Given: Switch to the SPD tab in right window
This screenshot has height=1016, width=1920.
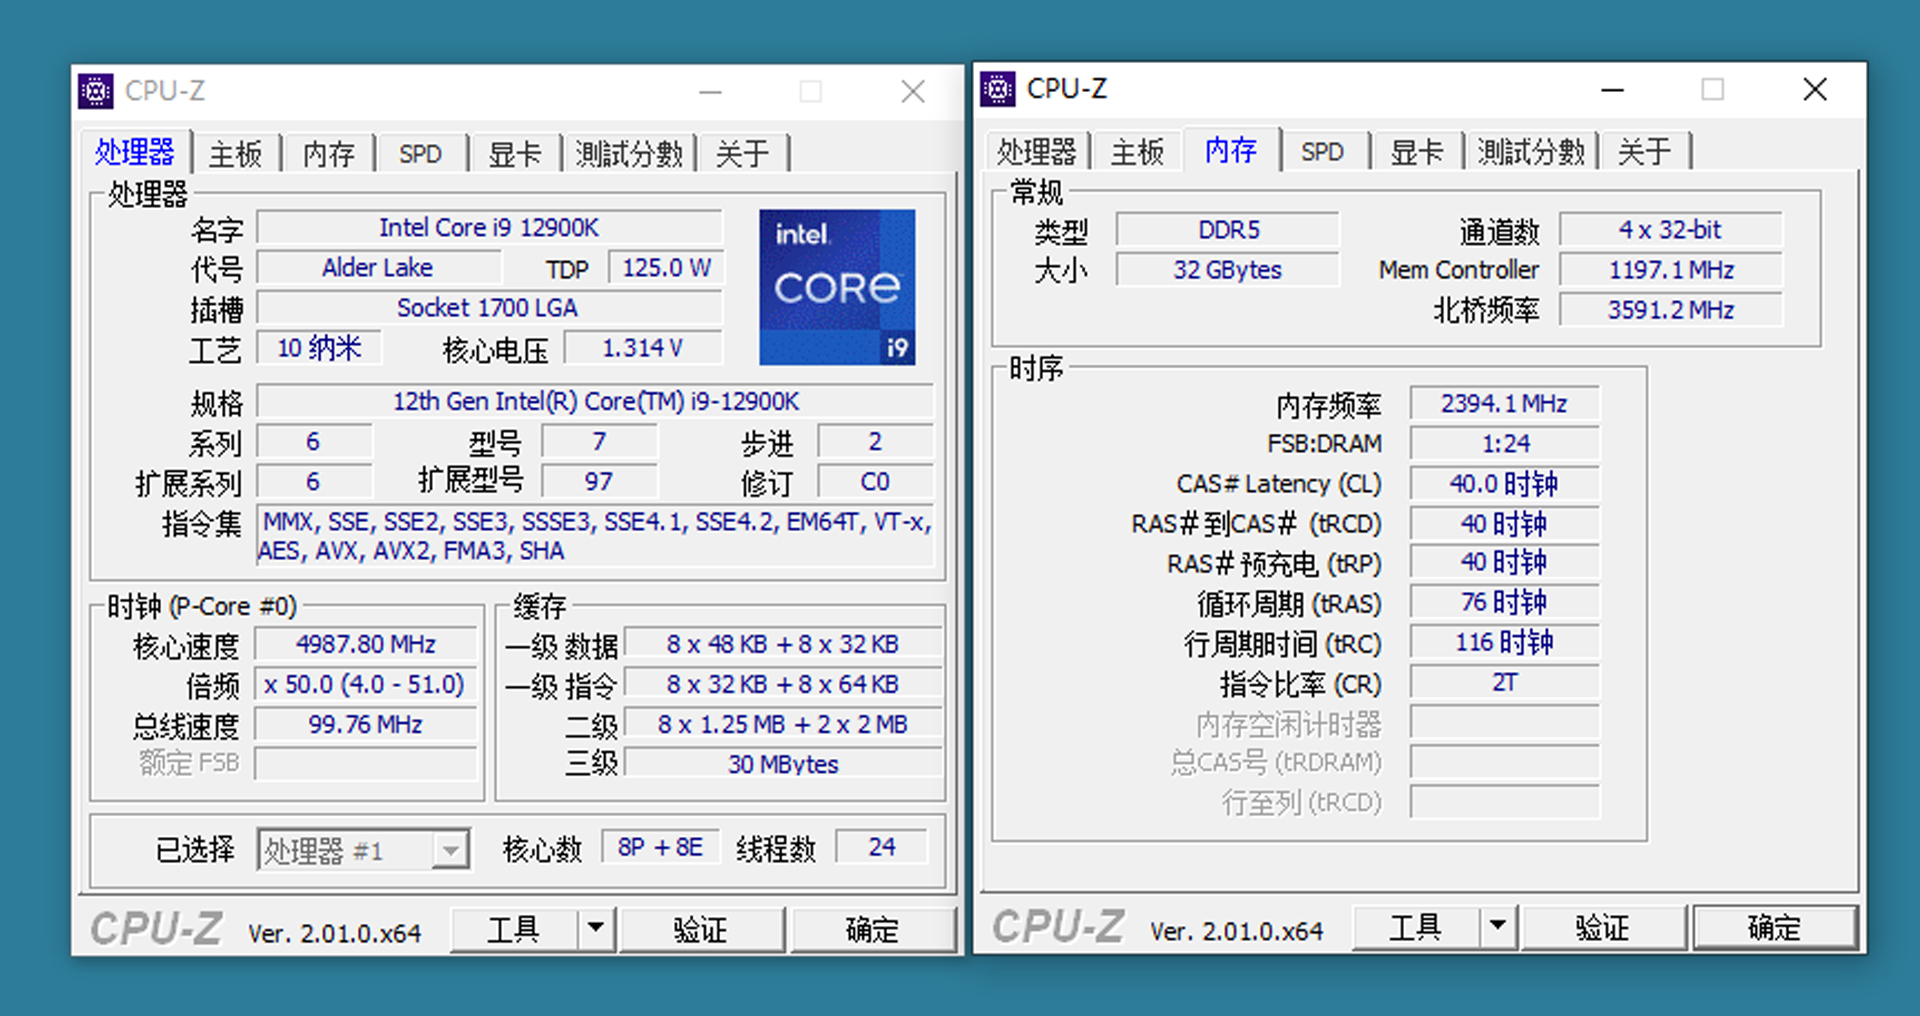Looking at the screenshot, I should [1323, 151].
